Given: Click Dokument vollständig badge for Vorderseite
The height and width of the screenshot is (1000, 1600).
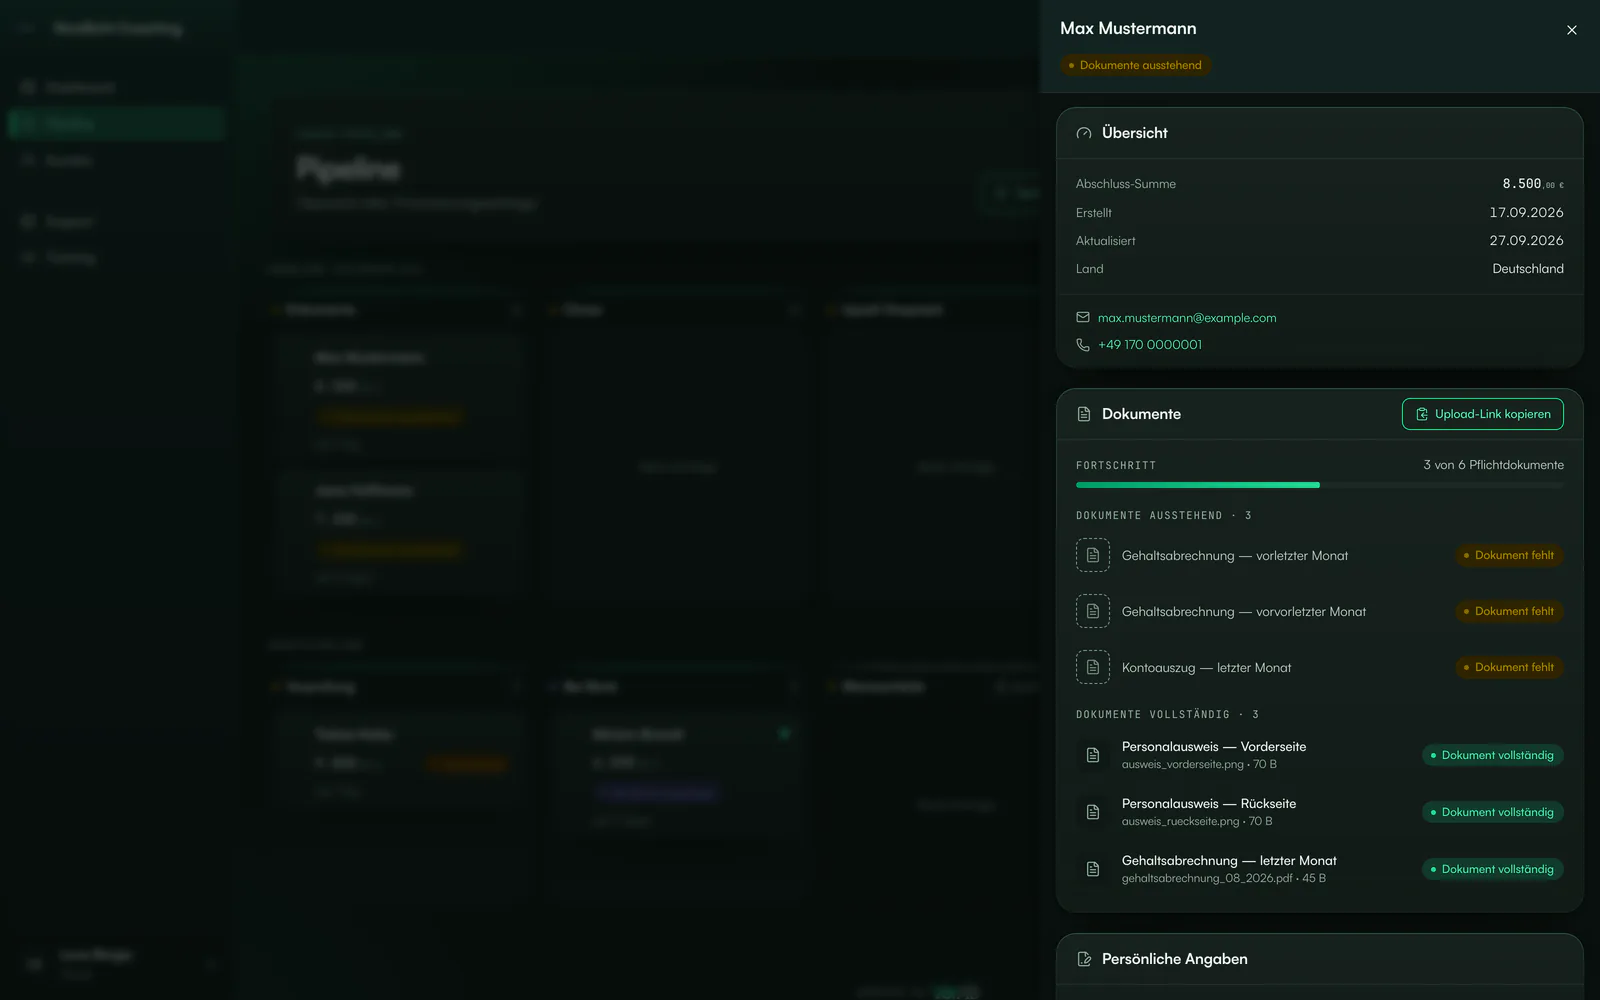Looking at the screenshot, I should pyautogui.click(x=1493, y=755).
